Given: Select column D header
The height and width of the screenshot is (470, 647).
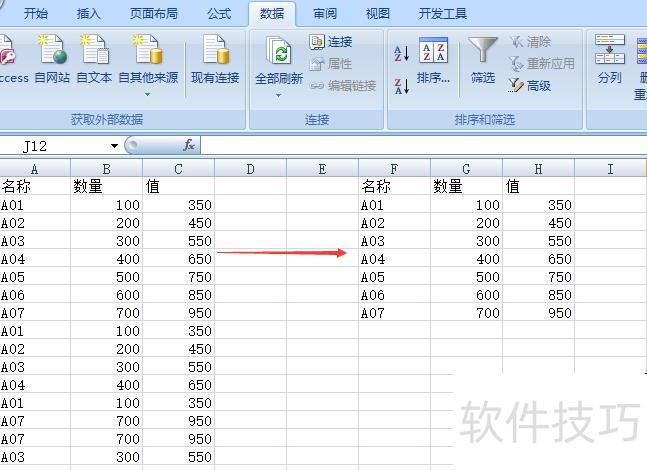Looking at the screenshot, I should click(x=250, y=169).
